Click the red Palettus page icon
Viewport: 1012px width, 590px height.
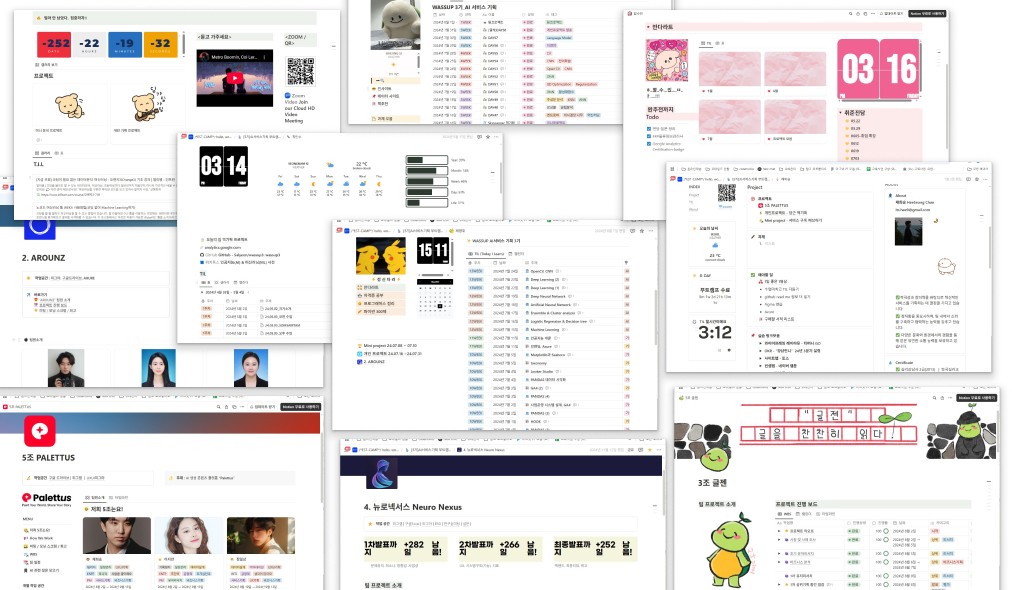[x=39, y=431]
